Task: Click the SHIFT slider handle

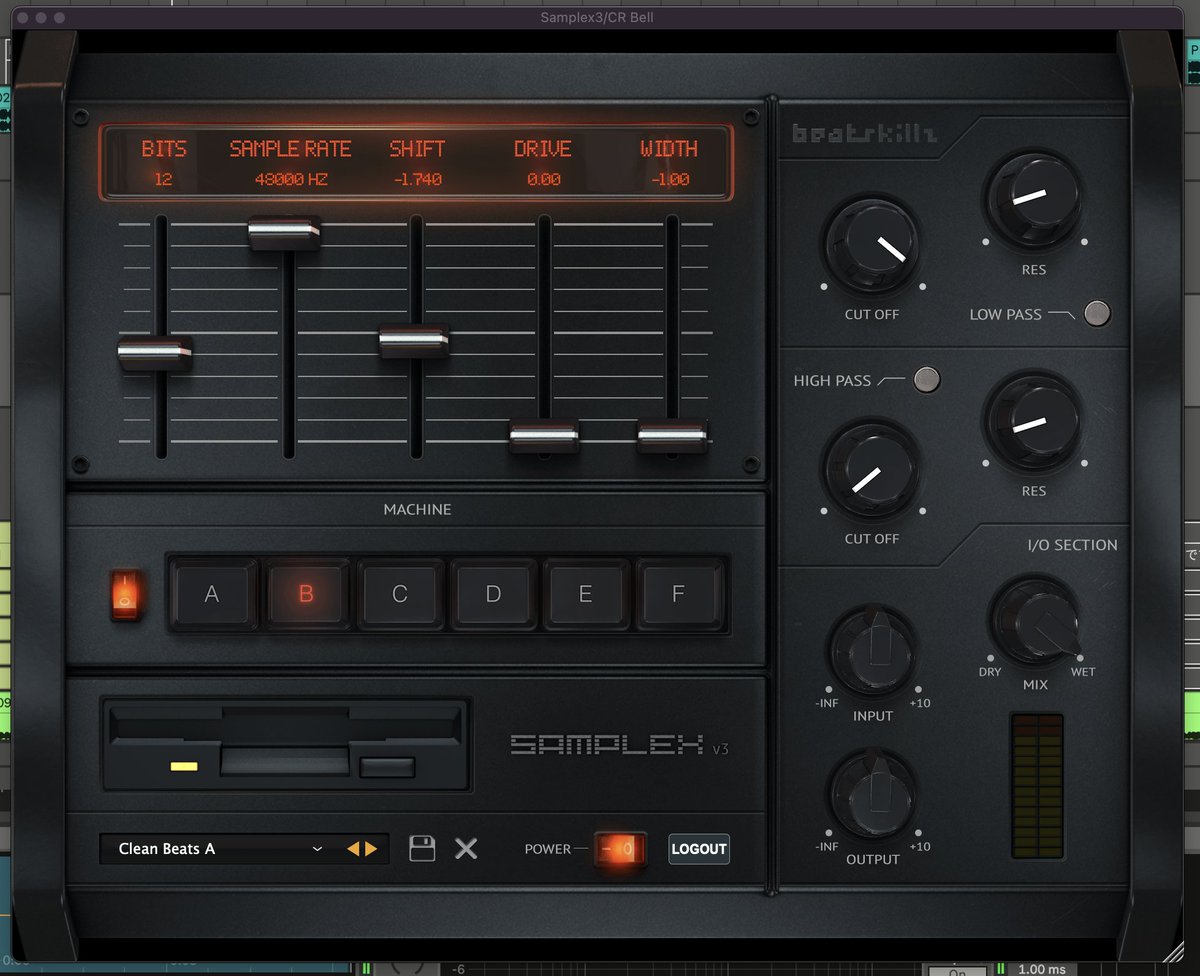Action: (414, 341)
